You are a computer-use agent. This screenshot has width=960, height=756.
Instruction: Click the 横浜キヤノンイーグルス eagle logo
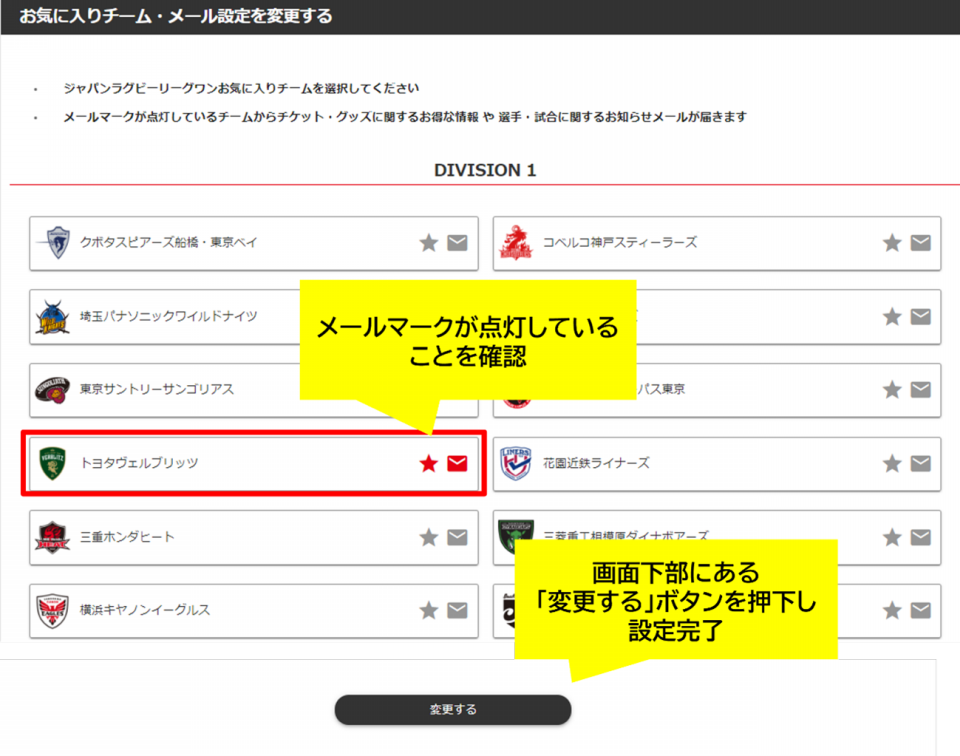[52, 610]
